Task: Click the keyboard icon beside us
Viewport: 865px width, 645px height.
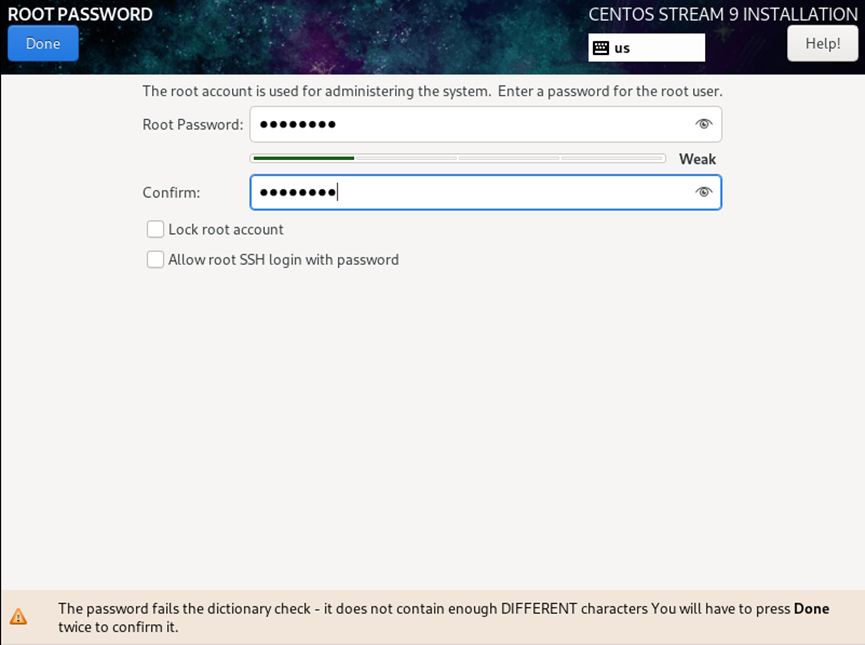Action: 601,48
